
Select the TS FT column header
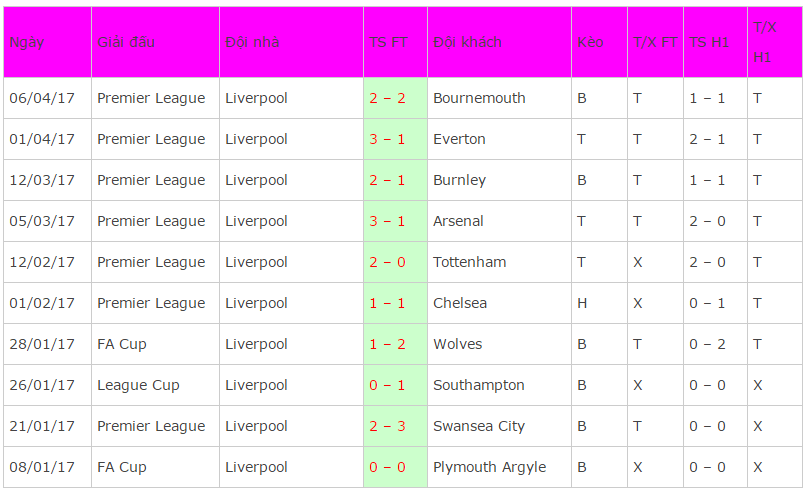pos(395,42)
